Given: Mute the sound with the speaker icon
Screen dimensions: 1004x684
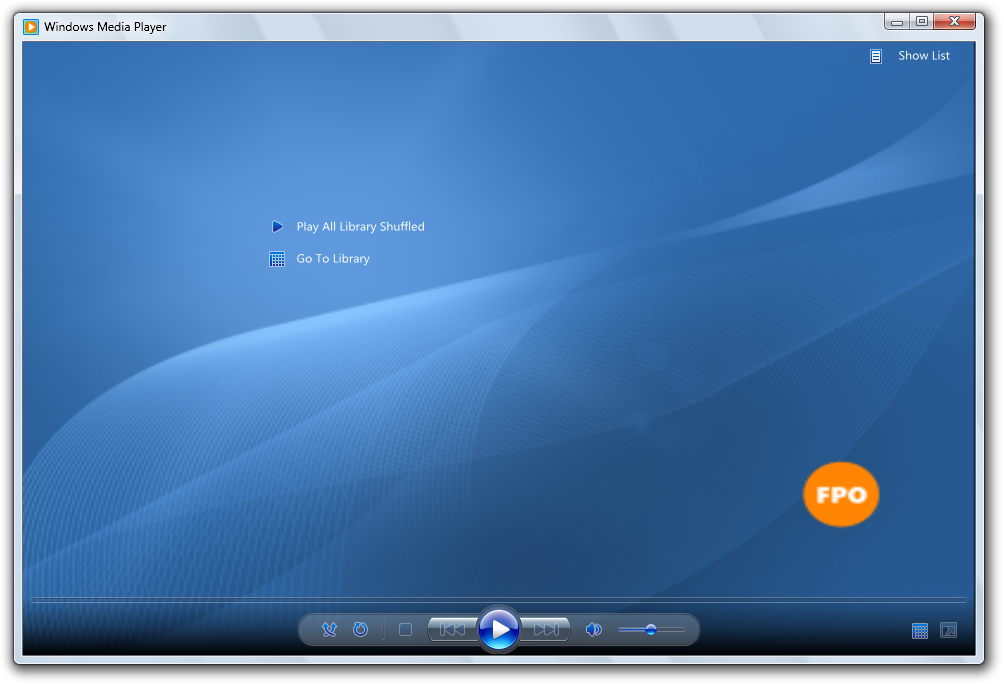Looking at the screenshot, I should point(594,630).
